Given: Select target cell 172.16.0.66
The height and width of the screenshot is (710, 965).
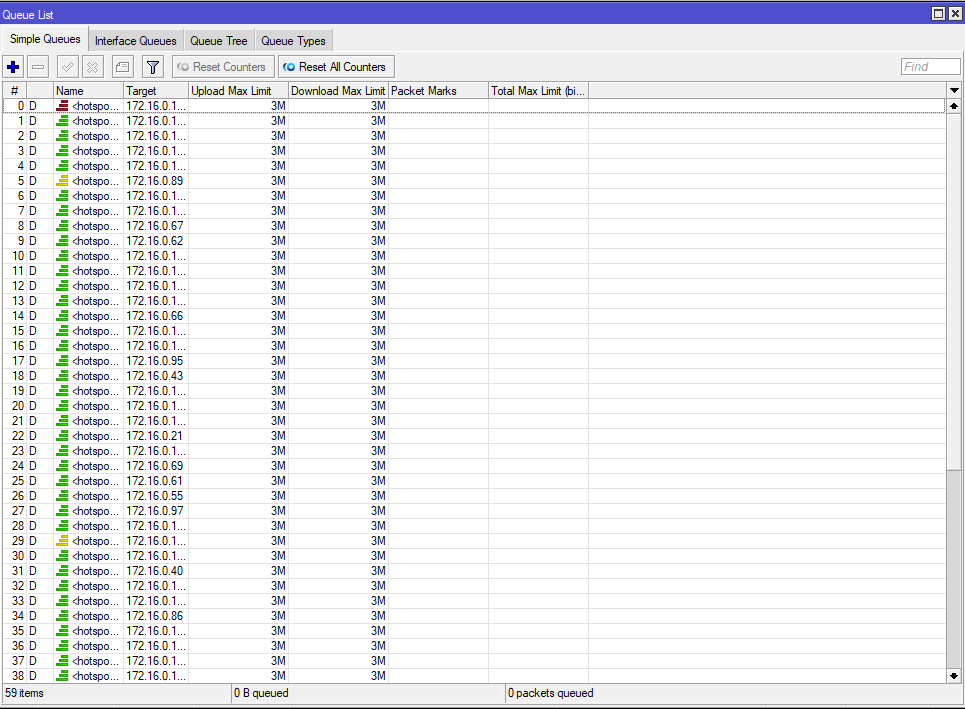Looking at the screenshot, I should pyautogui.click(x=154, y=316).
